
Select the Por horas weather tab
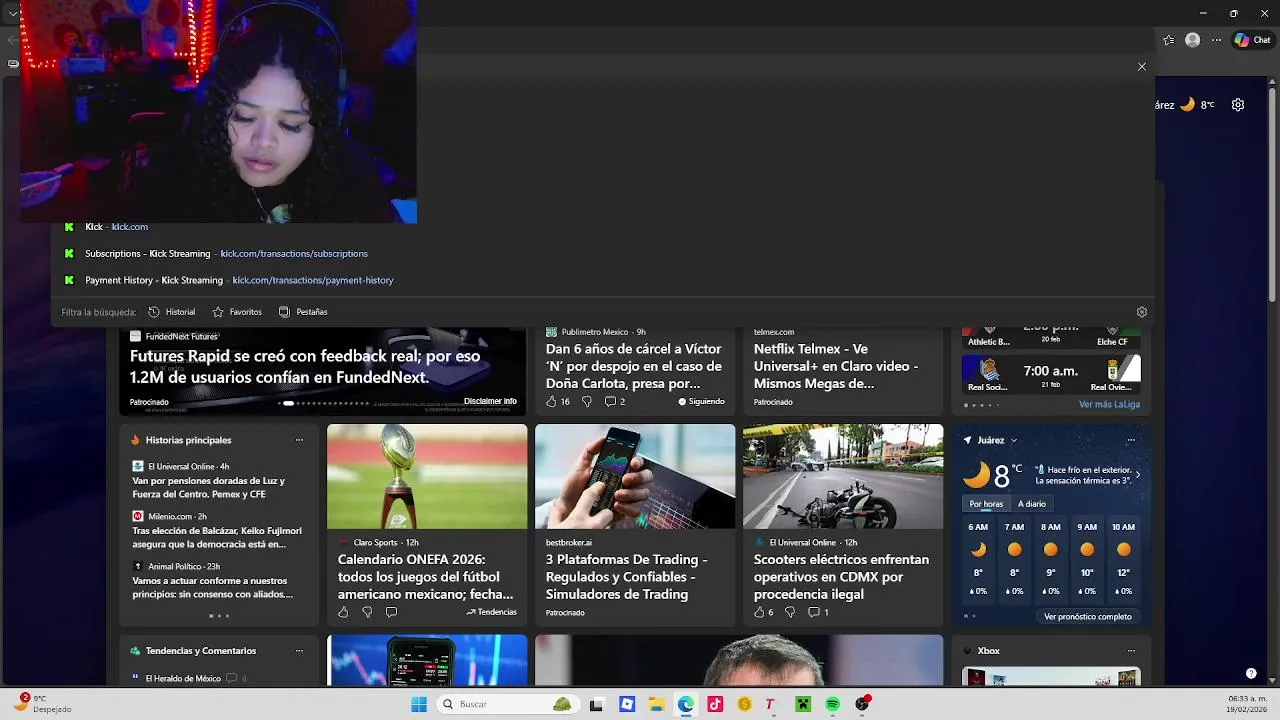tap(986, 504)
